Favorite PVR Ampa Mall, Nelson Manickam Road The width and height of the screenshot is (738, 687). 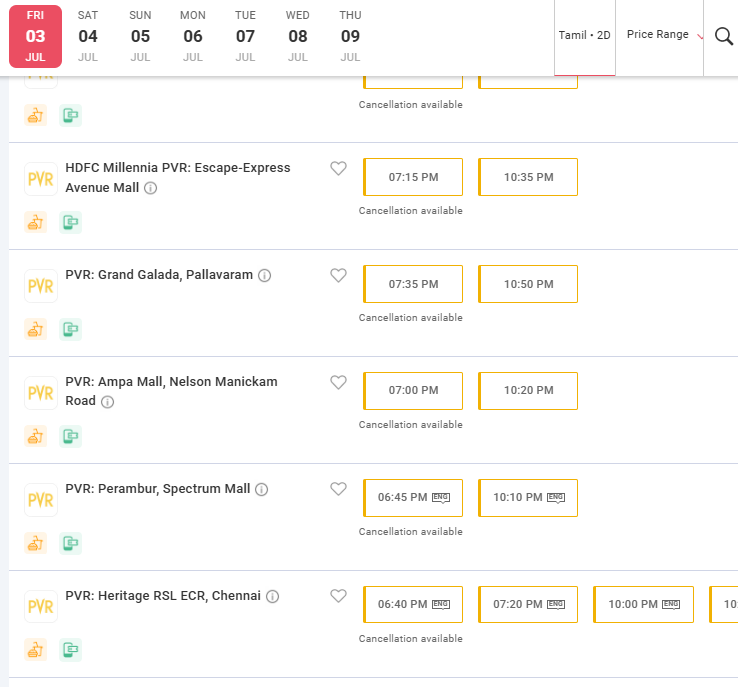[x=338, y=382]
